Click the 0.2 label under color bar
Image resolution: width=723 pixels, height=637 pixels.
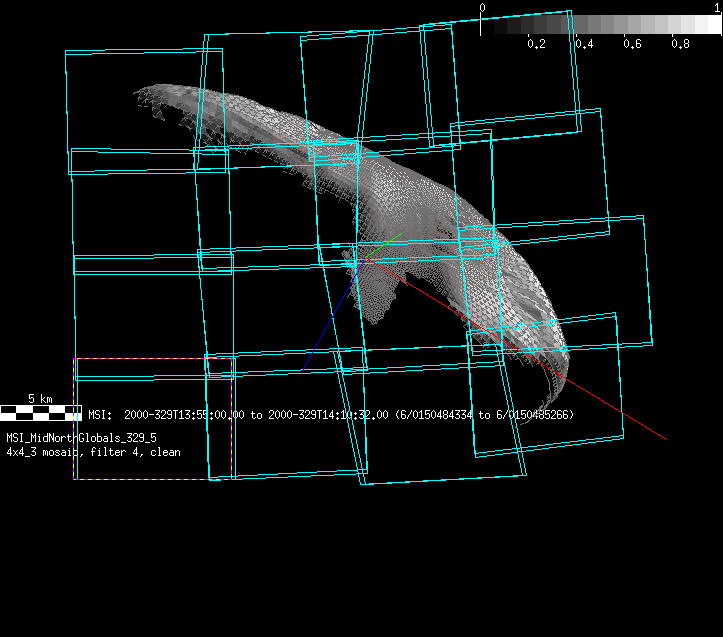point(536,44)
